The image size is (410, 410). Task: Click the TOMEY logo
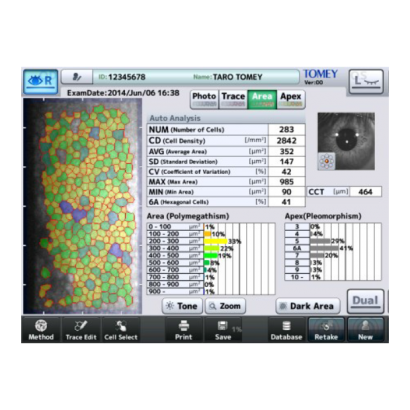coord(320,74)
